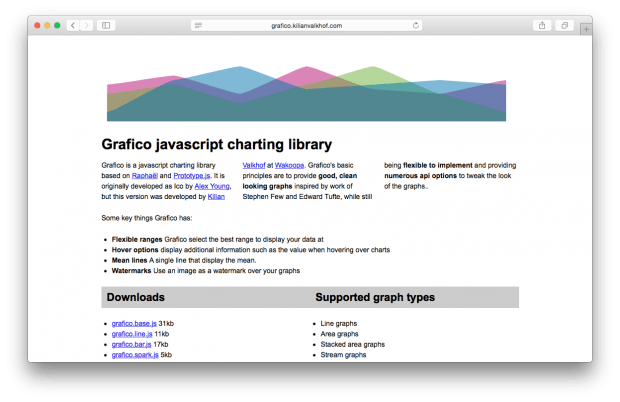Image resolution: width=620 pixels, height=402 pixels.
Task: Click the Safari back arrow button
Action: [73, 25]
